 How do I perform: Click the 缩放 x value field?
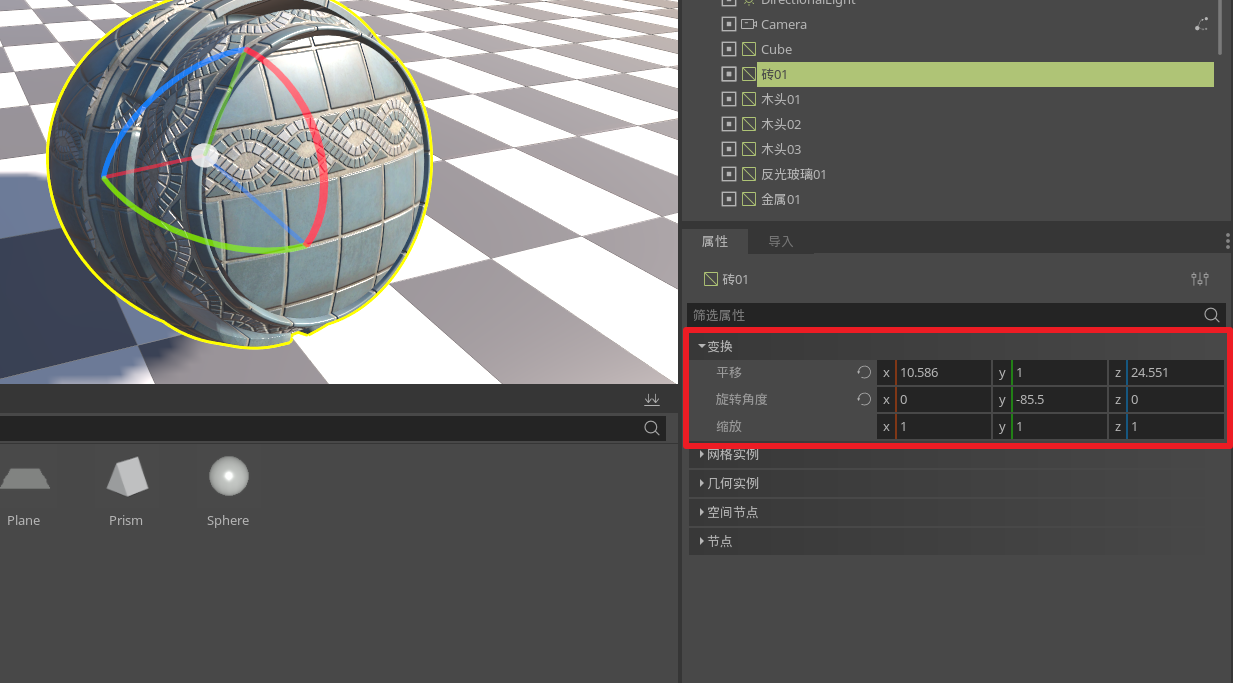(x=943, y=426)
